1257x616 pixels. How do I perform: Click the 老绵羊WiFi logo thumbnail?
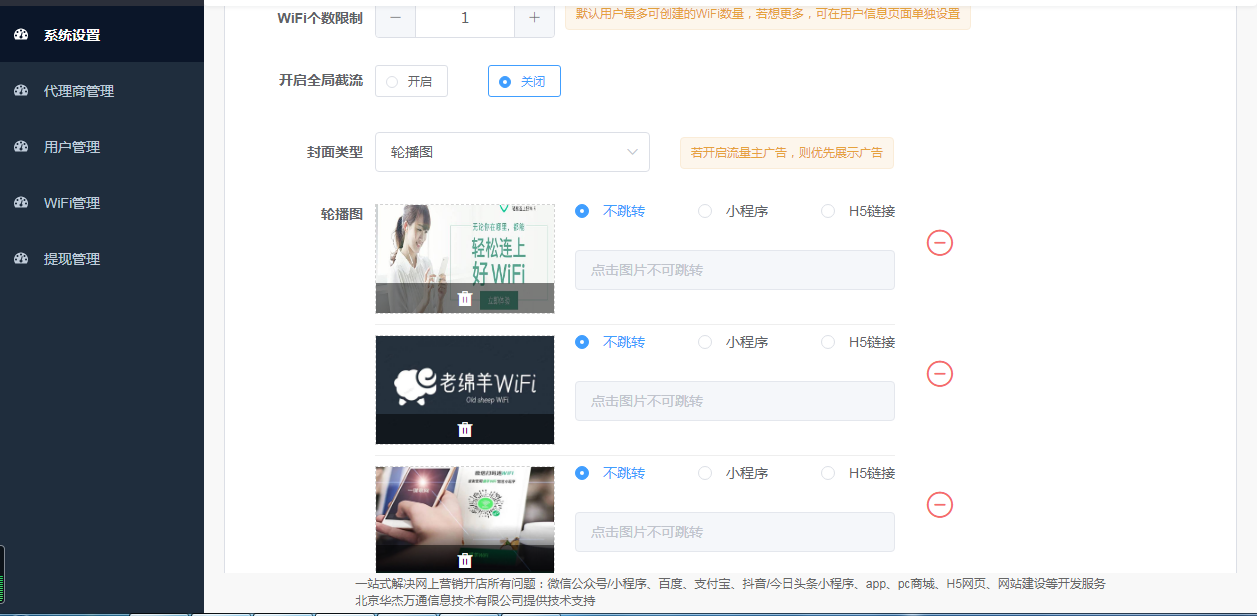tap(465, 390)
